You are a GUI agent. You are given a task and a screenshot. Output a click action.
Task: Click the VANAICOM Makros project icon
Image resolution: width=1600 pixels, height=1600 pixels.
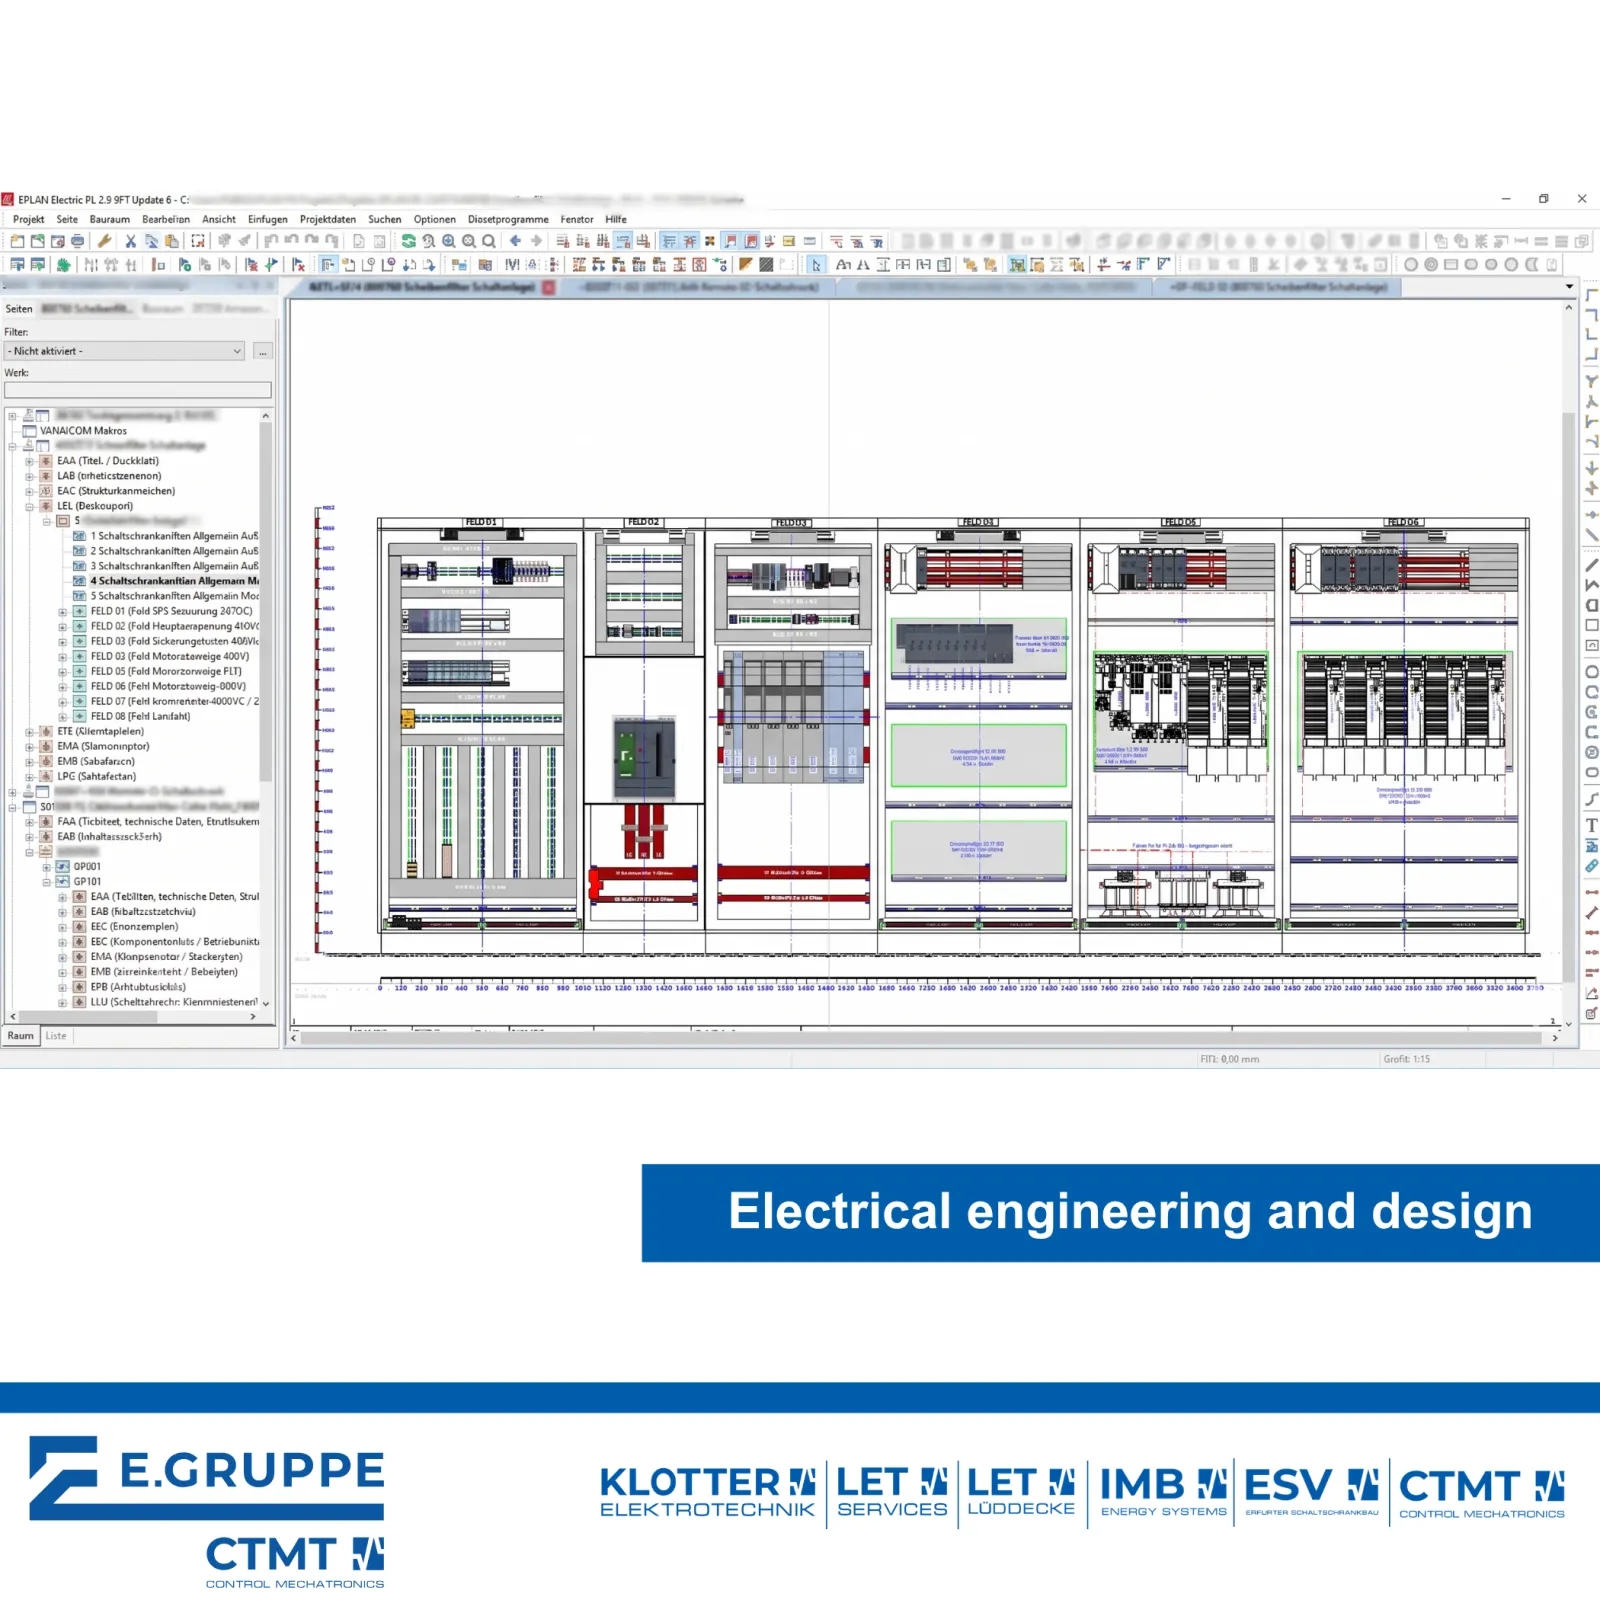pyautogui.click(x=29, y=431)
